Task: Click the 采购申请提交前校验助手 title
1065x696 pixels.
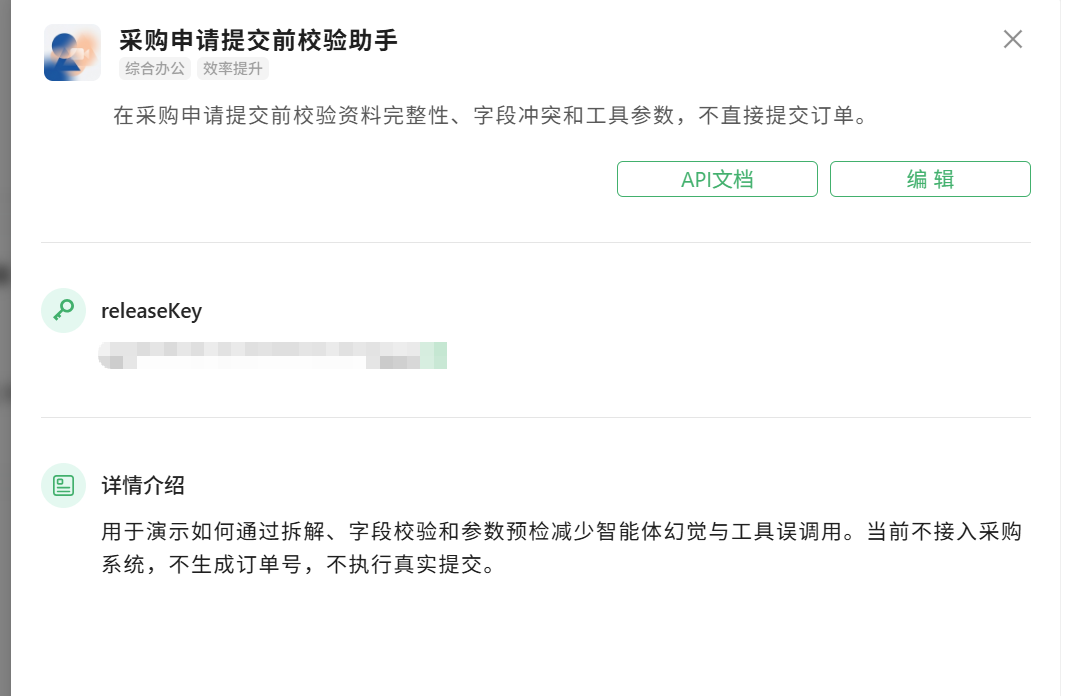Action: click(258, 41)
